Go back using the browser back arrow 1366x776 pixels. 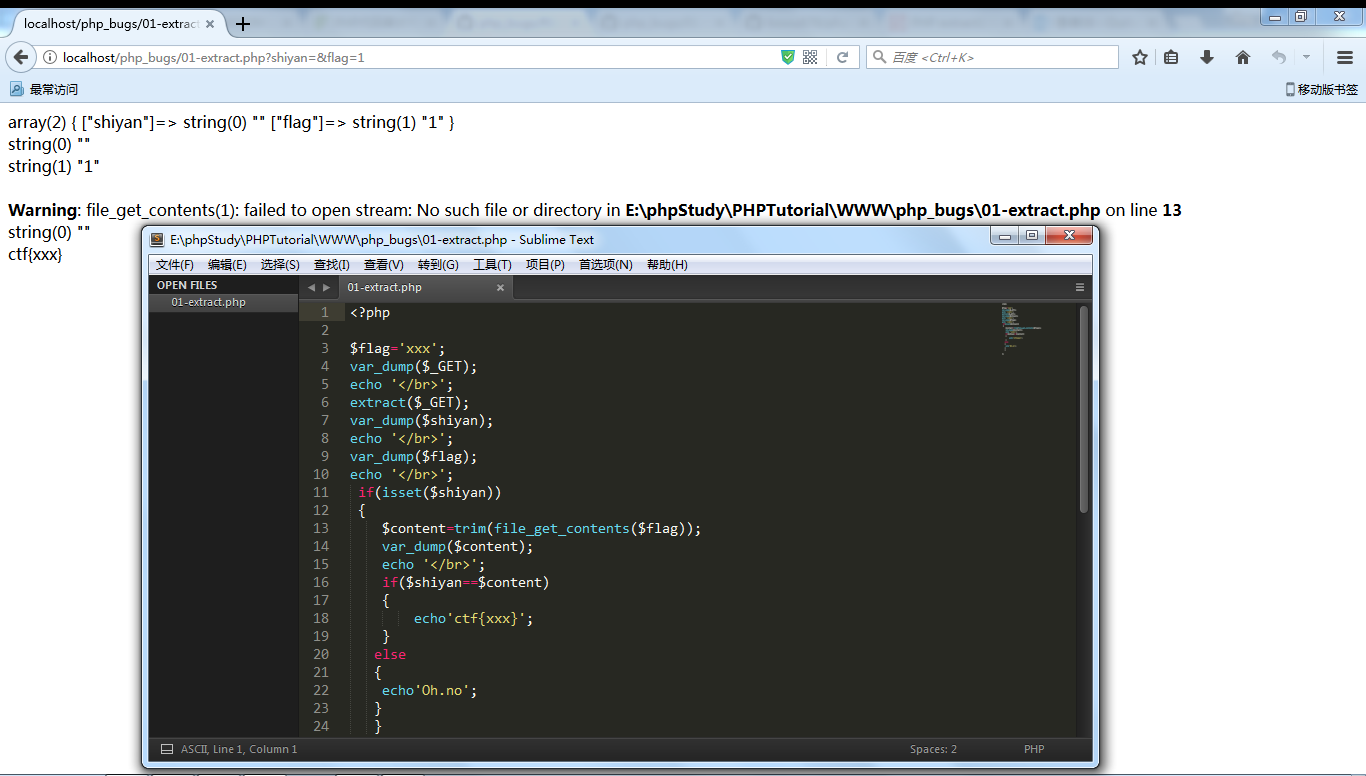point(20,57)
